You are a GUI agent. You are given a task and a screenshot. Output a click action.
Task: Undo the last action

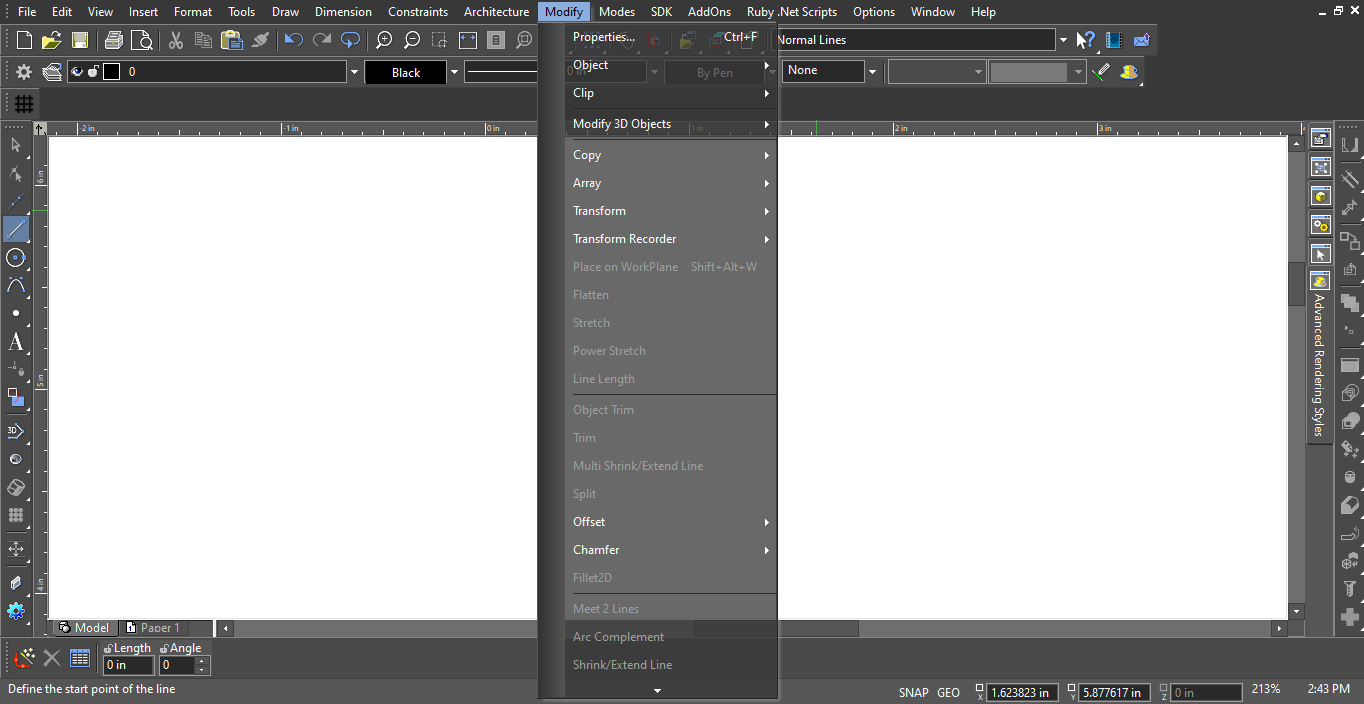tap(294, 40)
